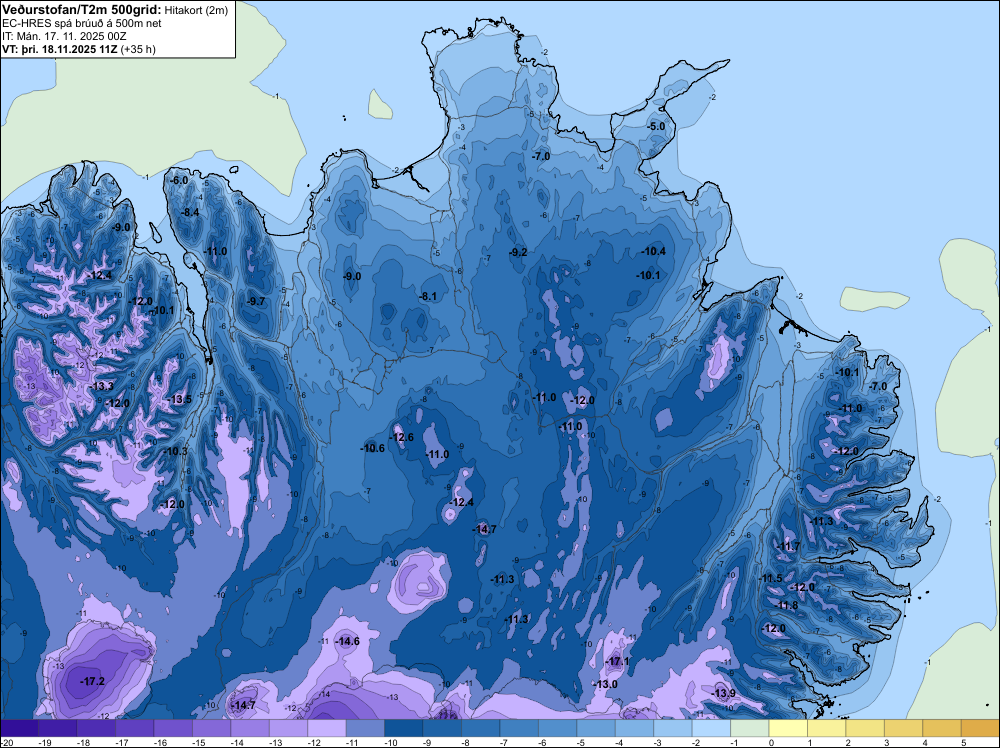Screen dimensions: 1000x748
Task: Click the -9.7 temperature label
Action: pyautogui.click(x=256, y=301)
